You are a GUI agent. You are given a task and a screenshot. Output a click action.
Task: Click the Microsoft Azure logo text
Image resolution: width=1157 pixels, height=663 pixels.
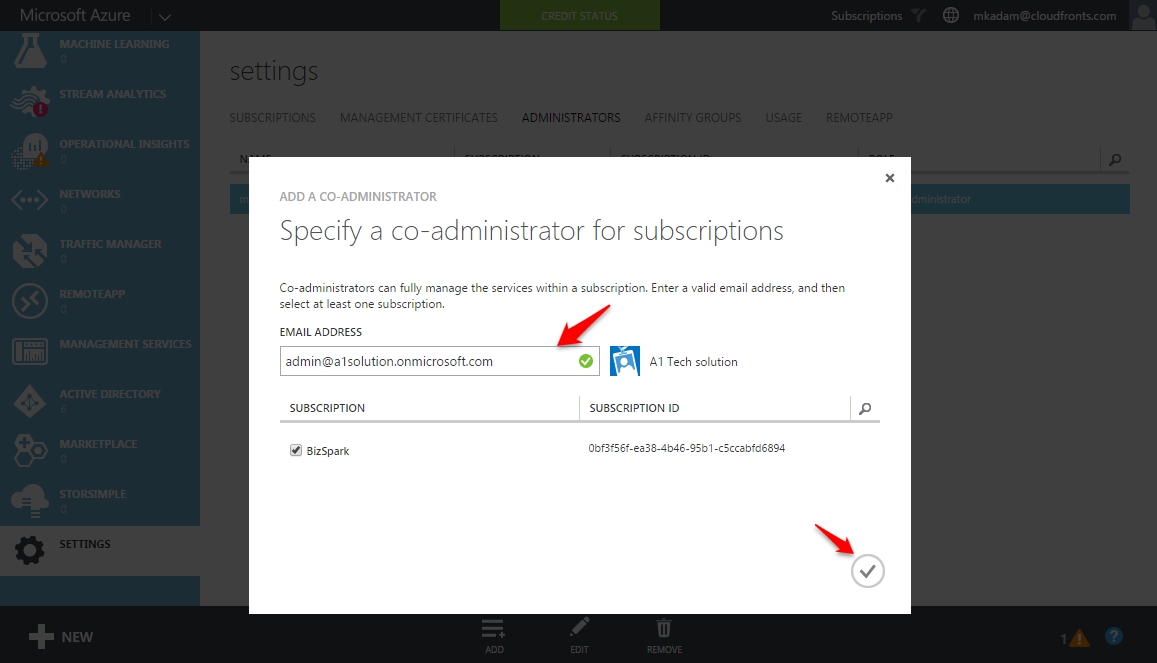[75, 15]
